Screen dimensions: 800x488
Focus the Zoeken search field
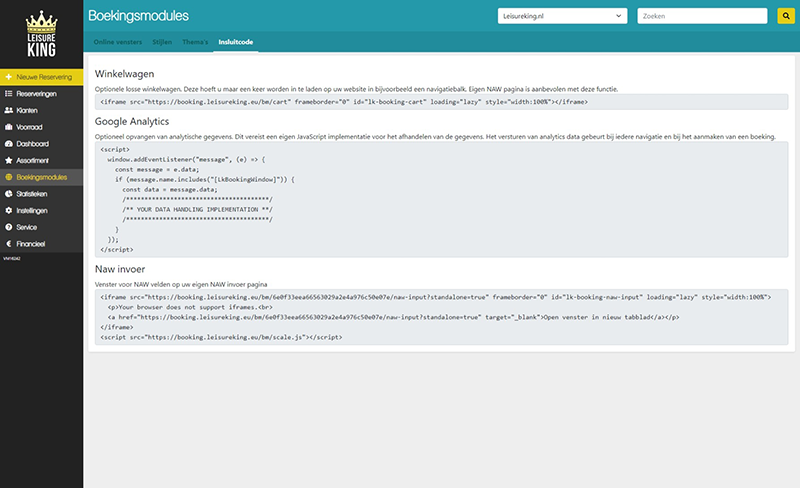click(x=702, y=16)
